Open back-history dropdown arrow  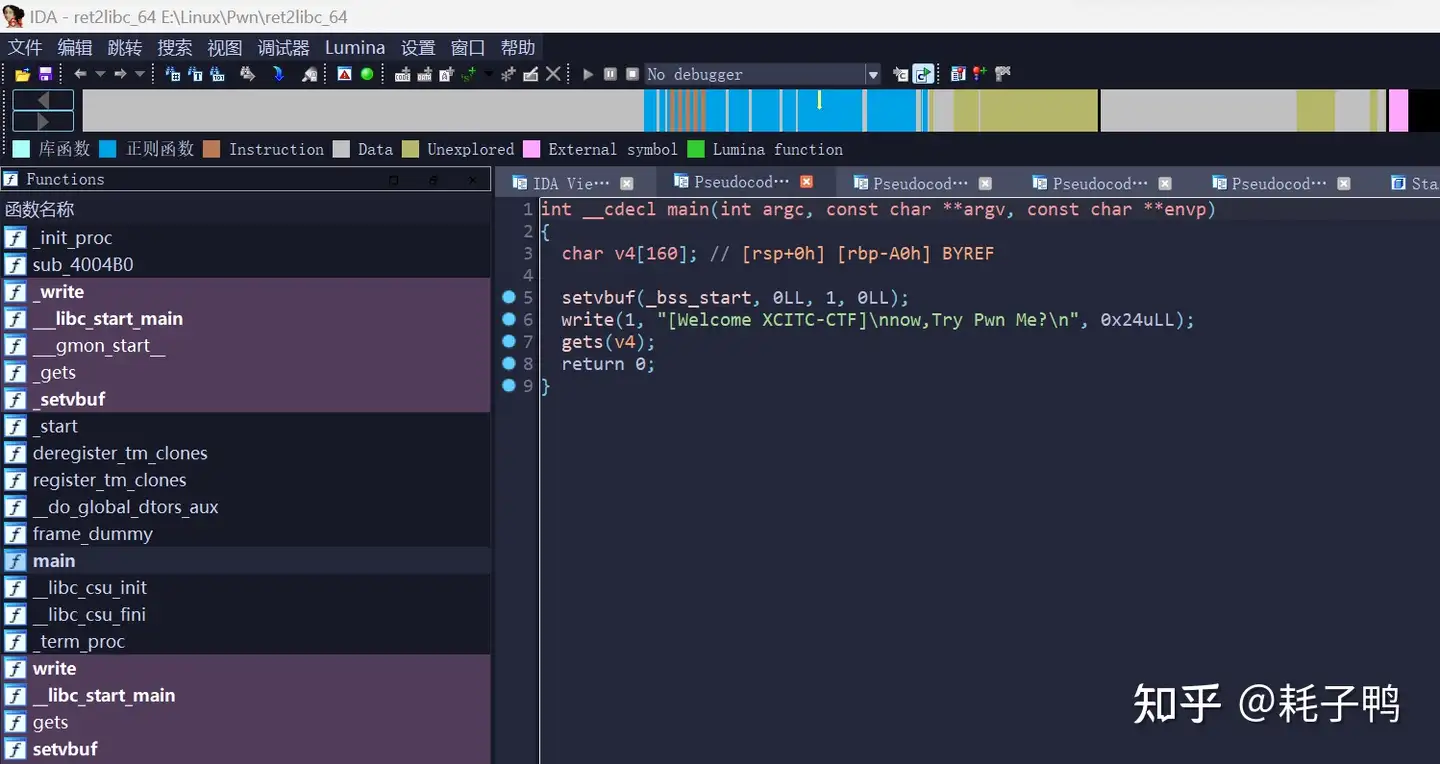100,74
